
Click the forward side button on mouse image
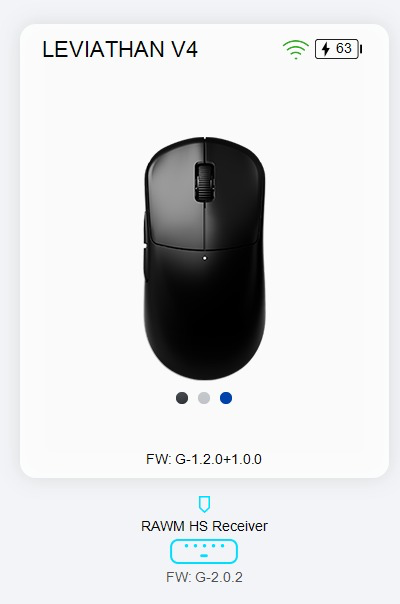(146, 227)
